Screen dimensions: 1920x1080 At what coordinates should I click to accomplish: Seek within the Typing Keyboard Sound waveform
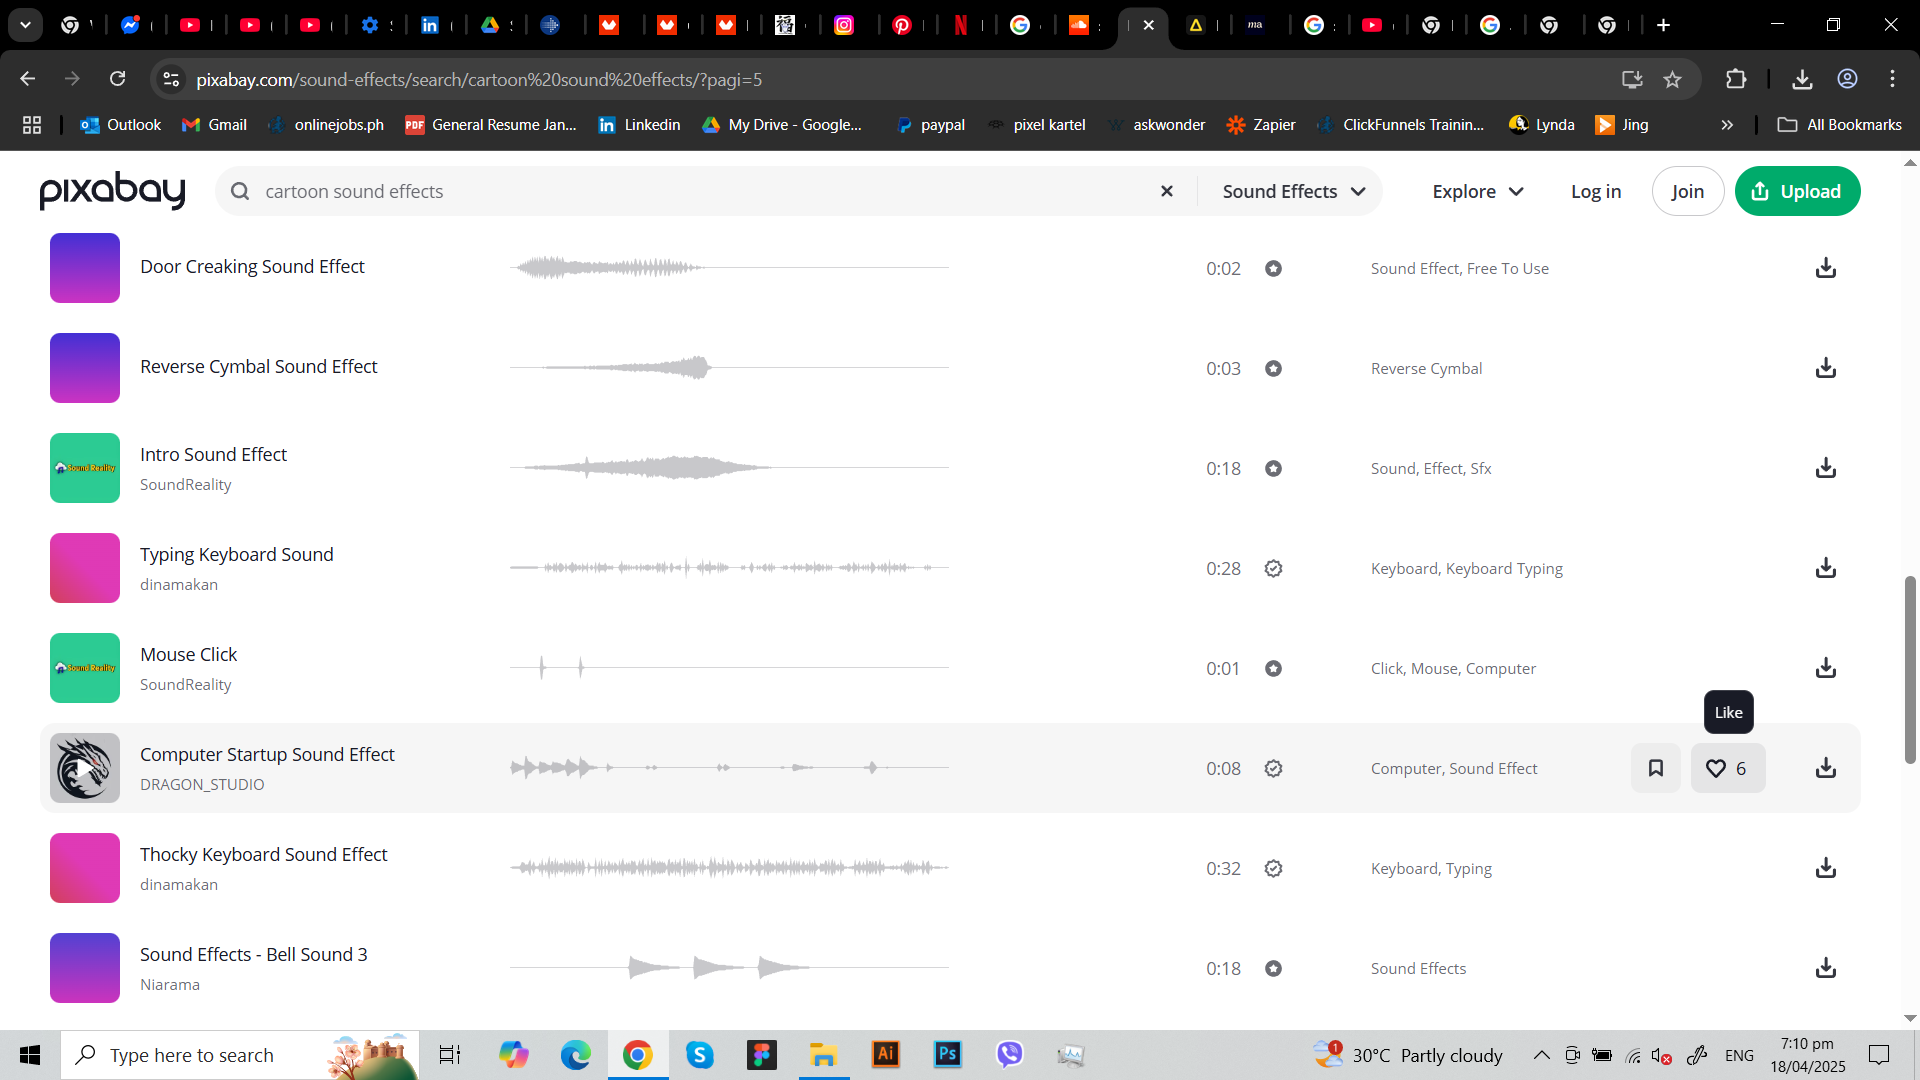(x=729, y=568)
